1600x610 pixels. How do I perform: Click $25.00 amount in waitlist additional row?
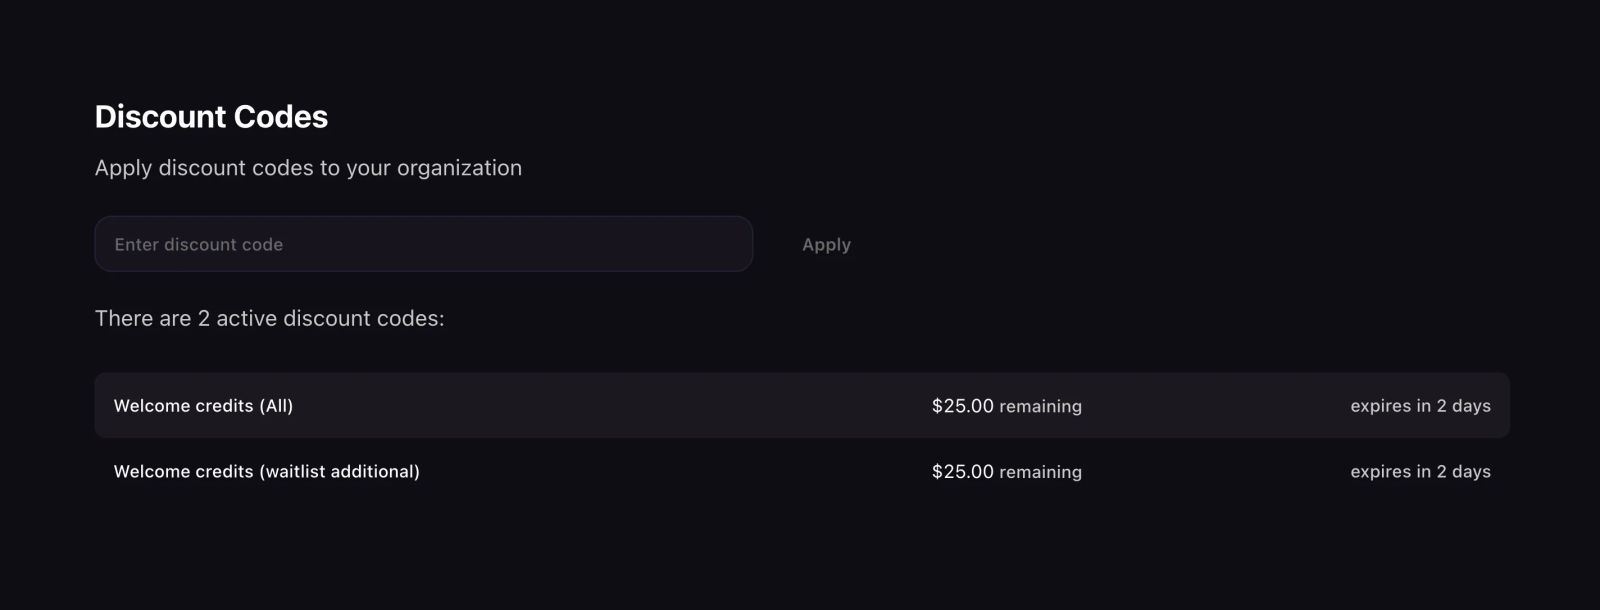(x=962, y=472)
